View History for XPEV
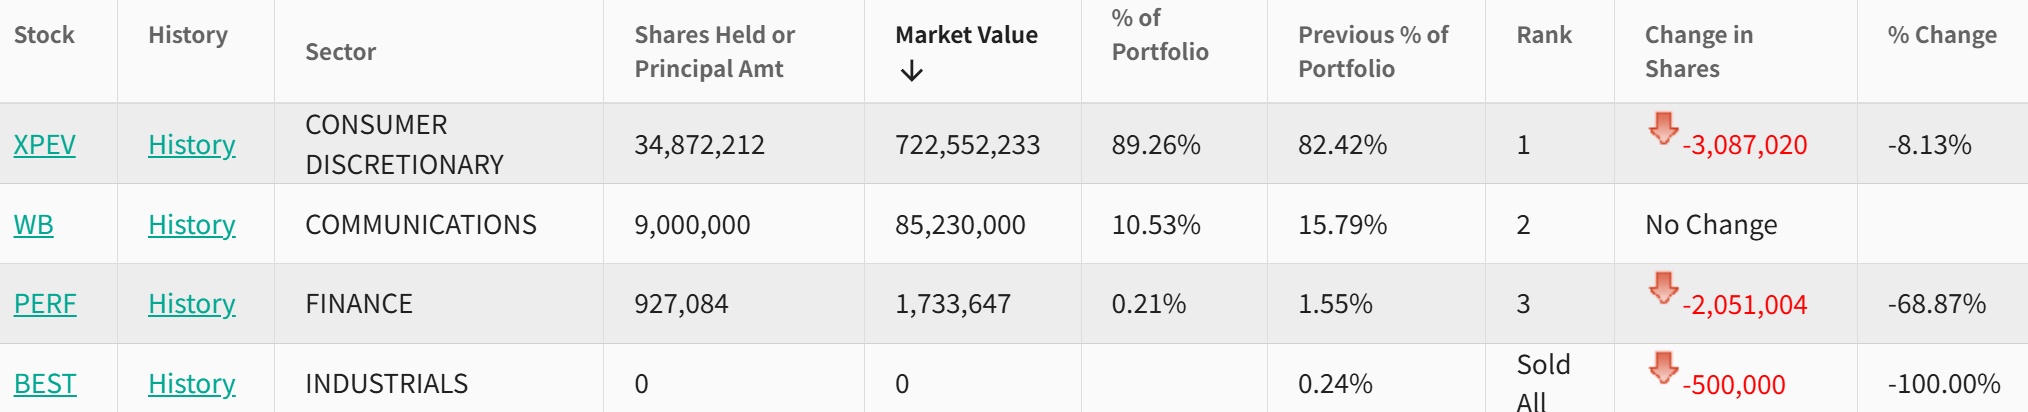 click(x=192, y=145)
